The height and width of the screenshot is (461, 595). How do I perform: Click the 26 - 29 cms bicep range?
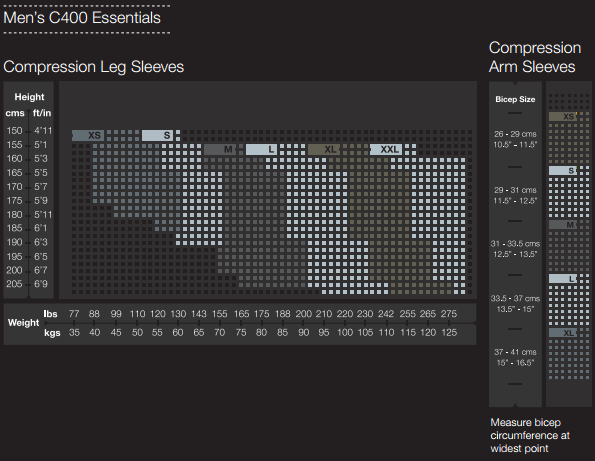pos(515,134)
